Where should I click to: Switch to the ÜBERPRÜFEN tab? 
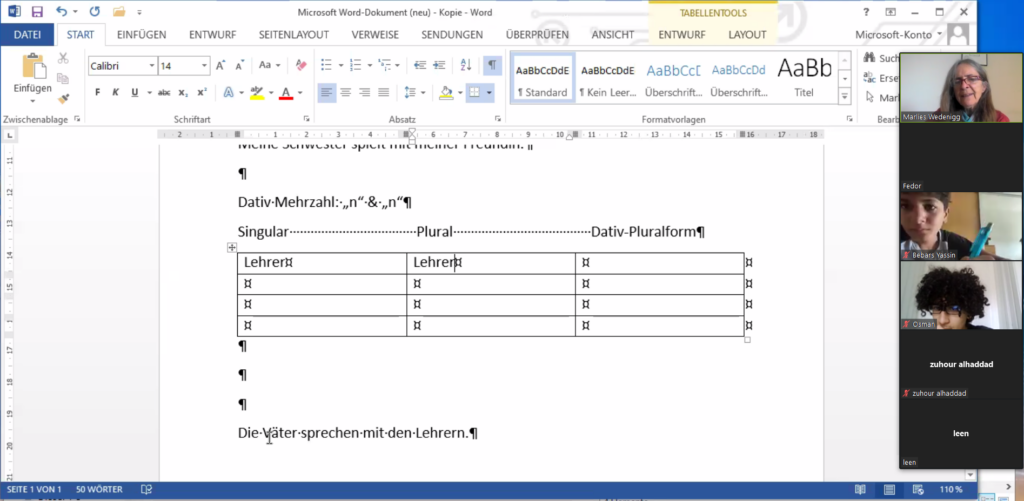point(537,35)
